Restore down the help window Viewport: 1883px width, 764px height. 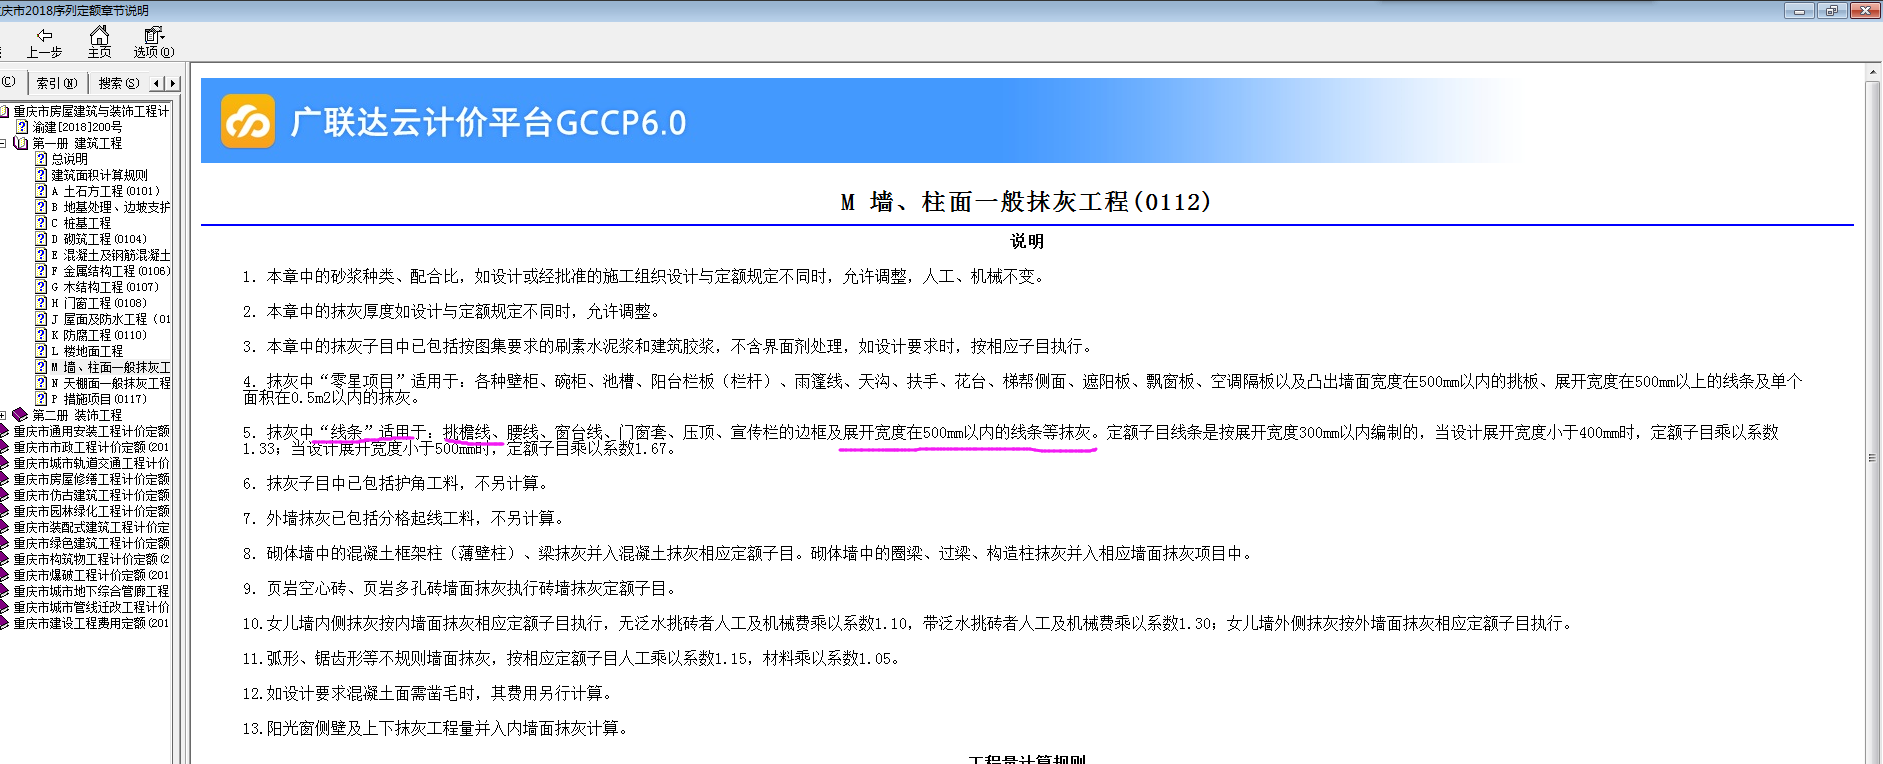click(1832, 10)
